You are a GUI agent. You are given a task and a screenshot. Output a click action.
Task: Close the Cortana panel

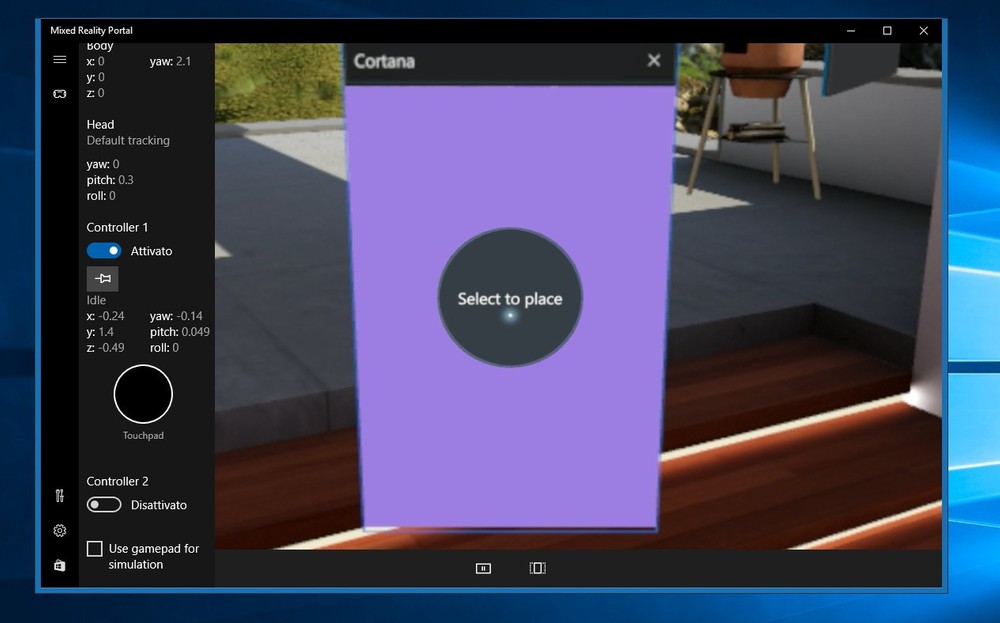pyautogui.click(x=654, y=60)
